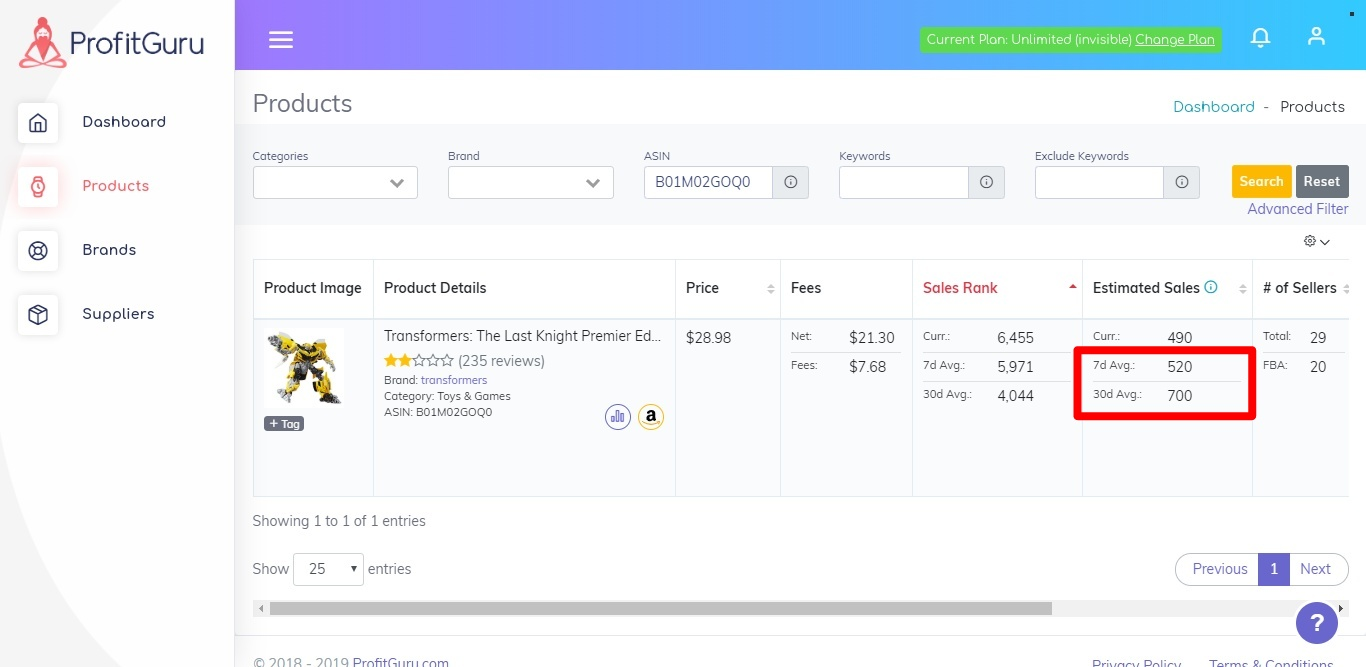1366x667 pixels.
Task: Click the 490 current estimated sales
Action: click(1180, 338)
